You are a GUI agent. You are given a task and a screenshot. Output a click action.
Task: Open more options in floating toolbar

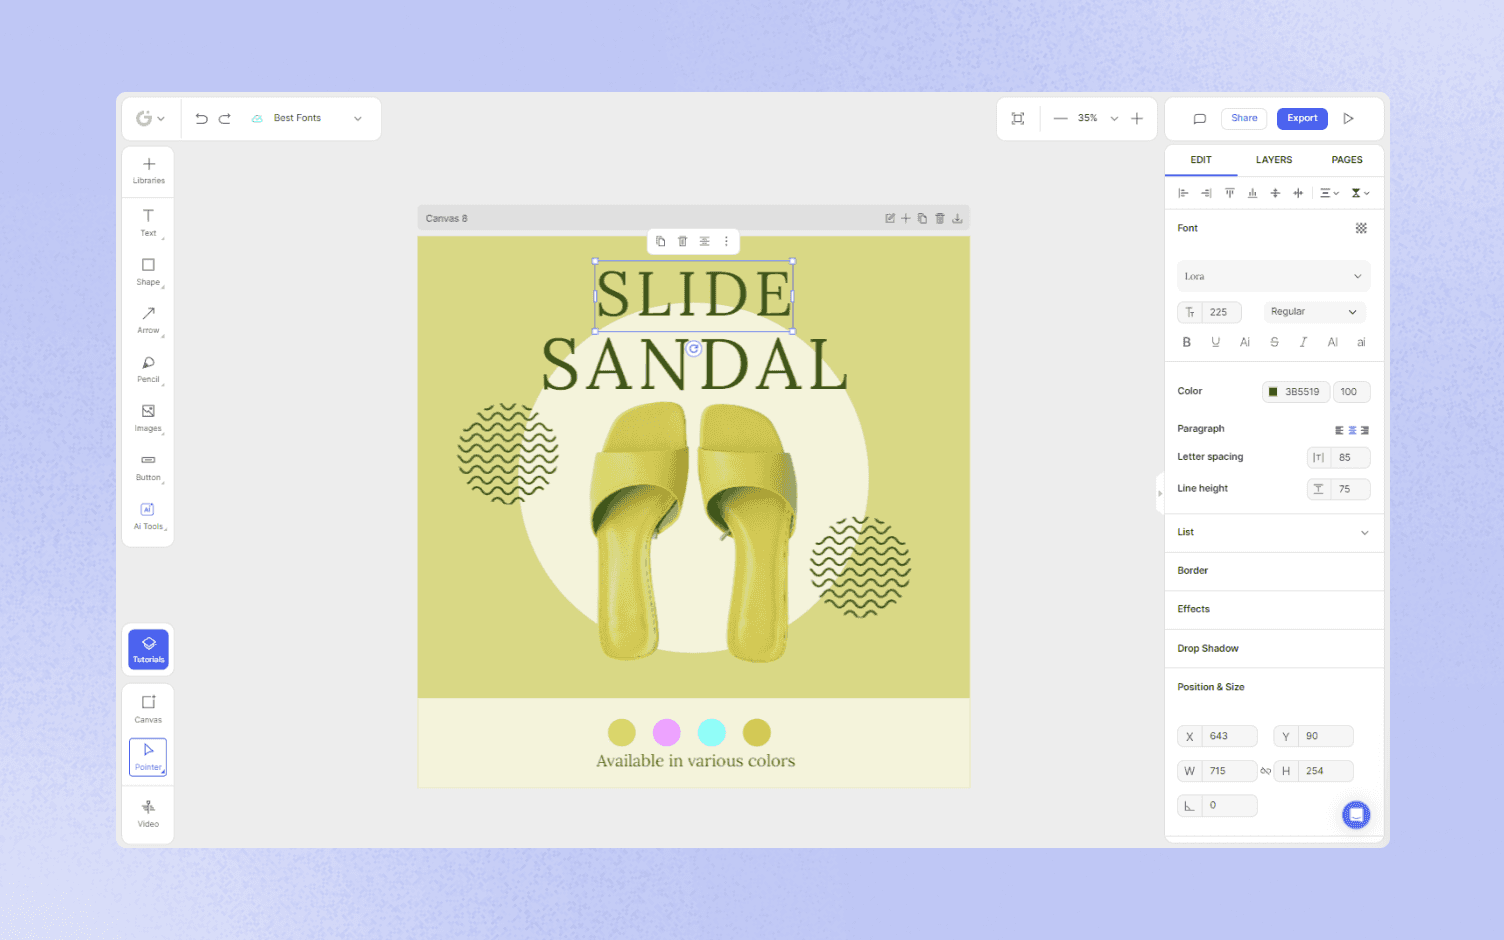[x=726, y=241]
